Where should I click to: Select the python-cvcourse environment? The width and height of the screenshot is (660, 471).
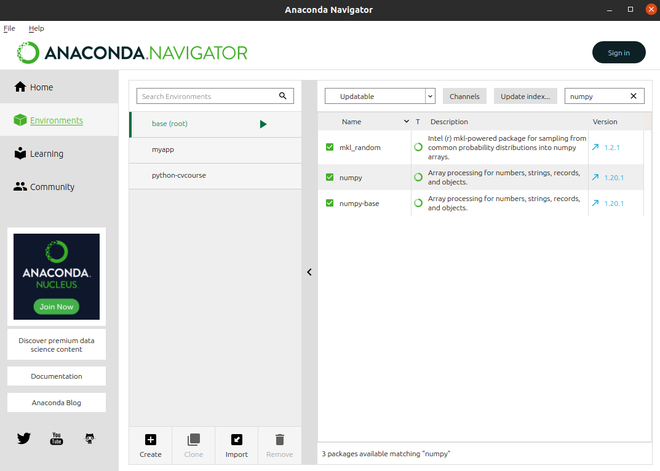coord(215,175)
